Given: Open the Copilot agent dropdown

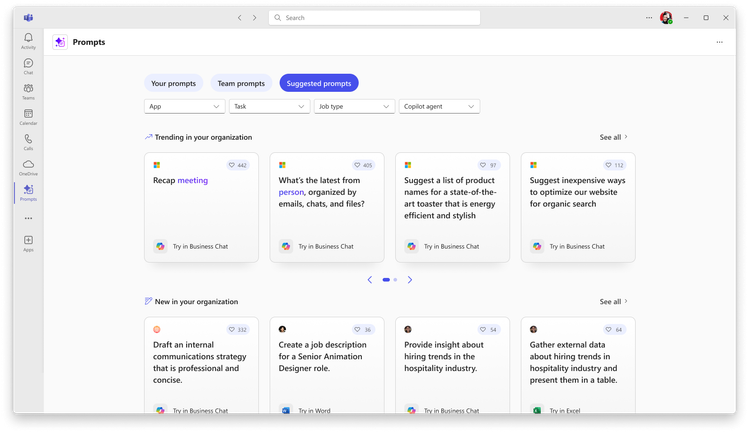Looking at the screenshot, I should [x=439, y=106].
